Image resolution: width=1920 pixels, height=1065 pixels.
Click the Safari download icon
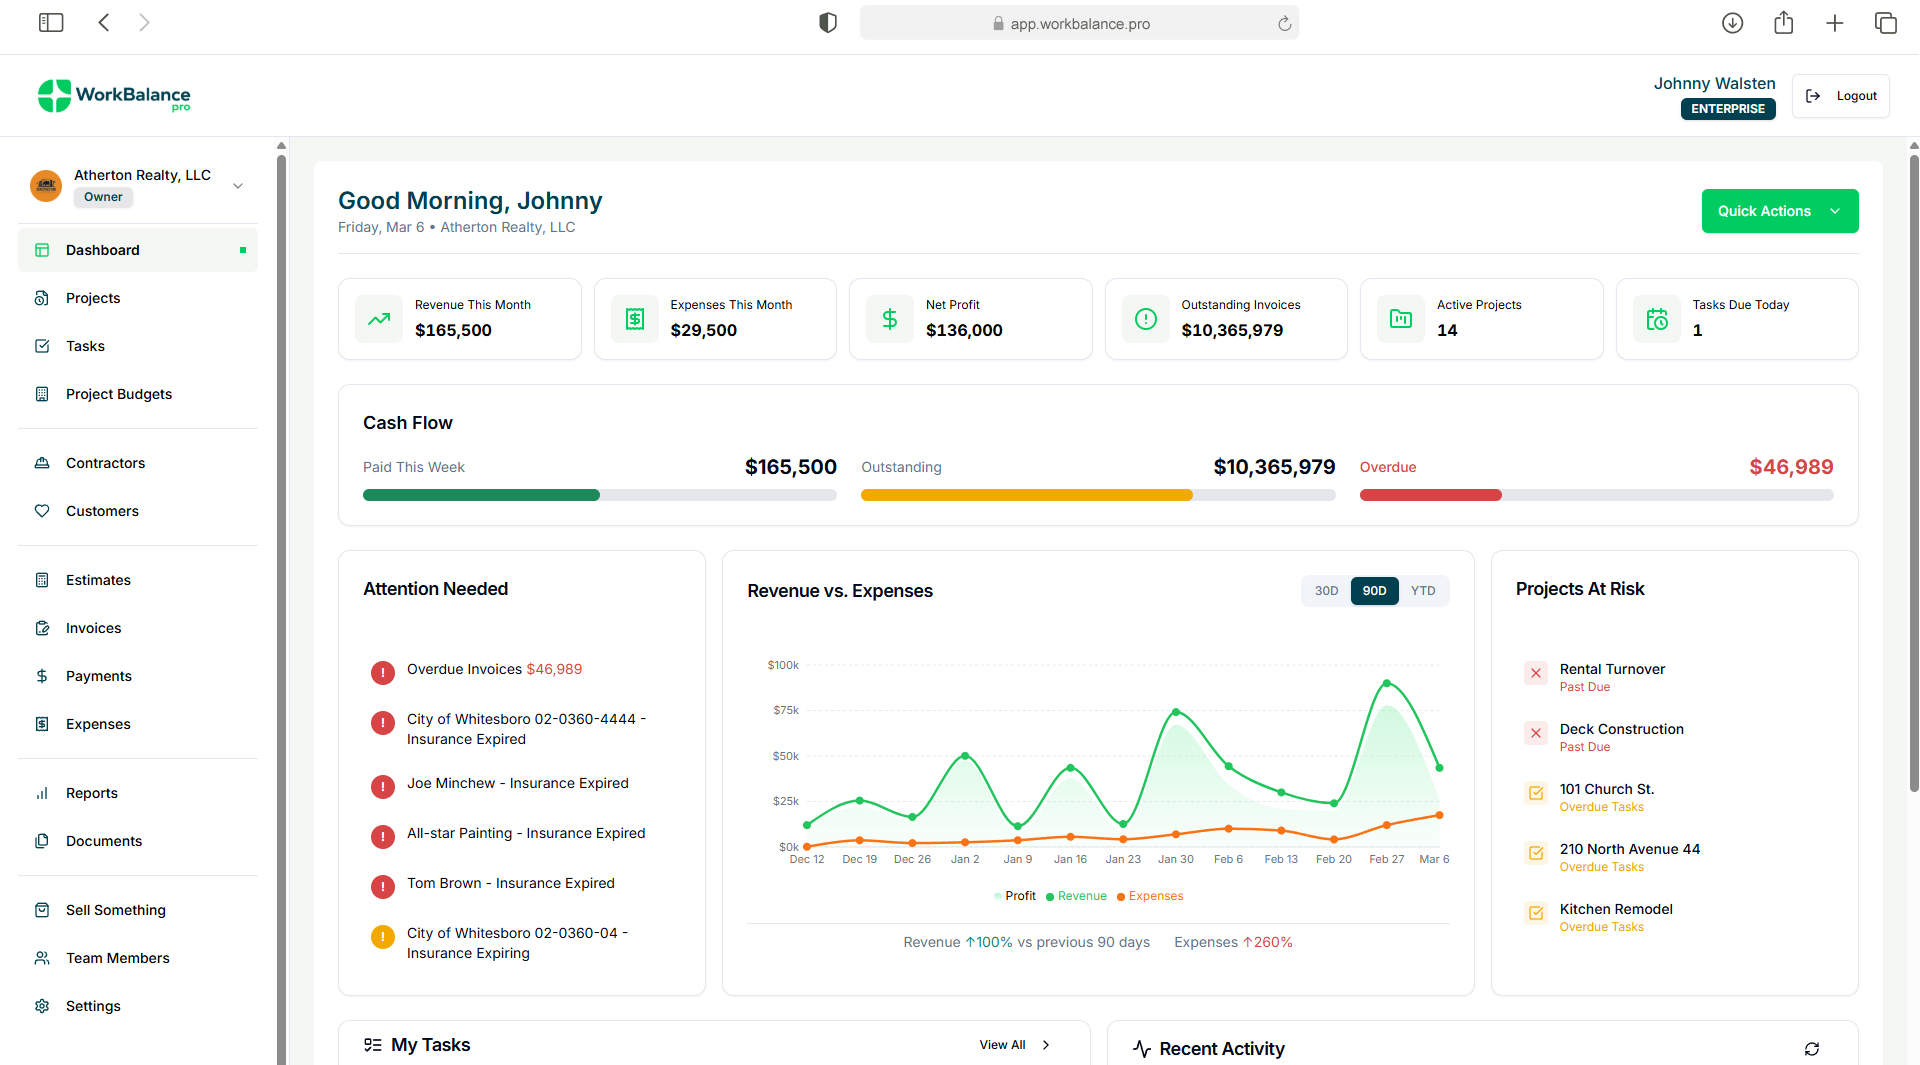point(1732,23)
